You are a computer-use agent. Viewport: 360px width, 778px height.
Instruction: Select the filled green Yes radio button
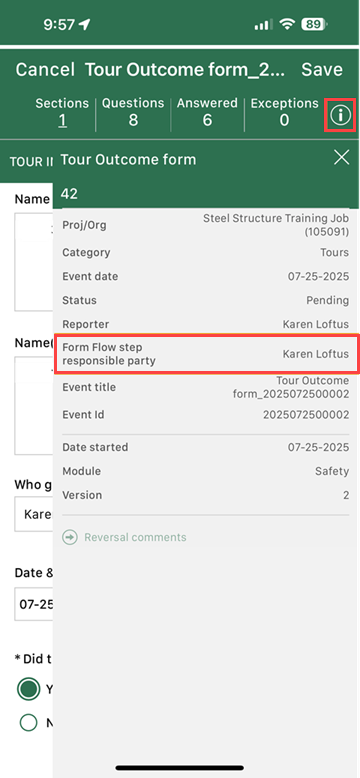pyautogui.click(x=28, y=688)
